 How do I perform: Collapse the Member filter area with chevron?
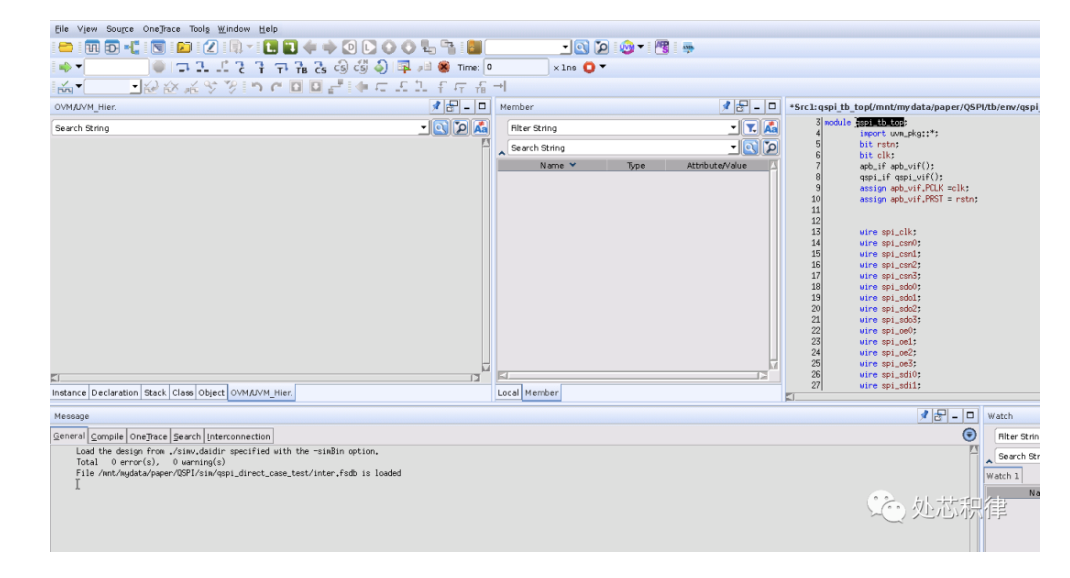(x=502, y=153)
